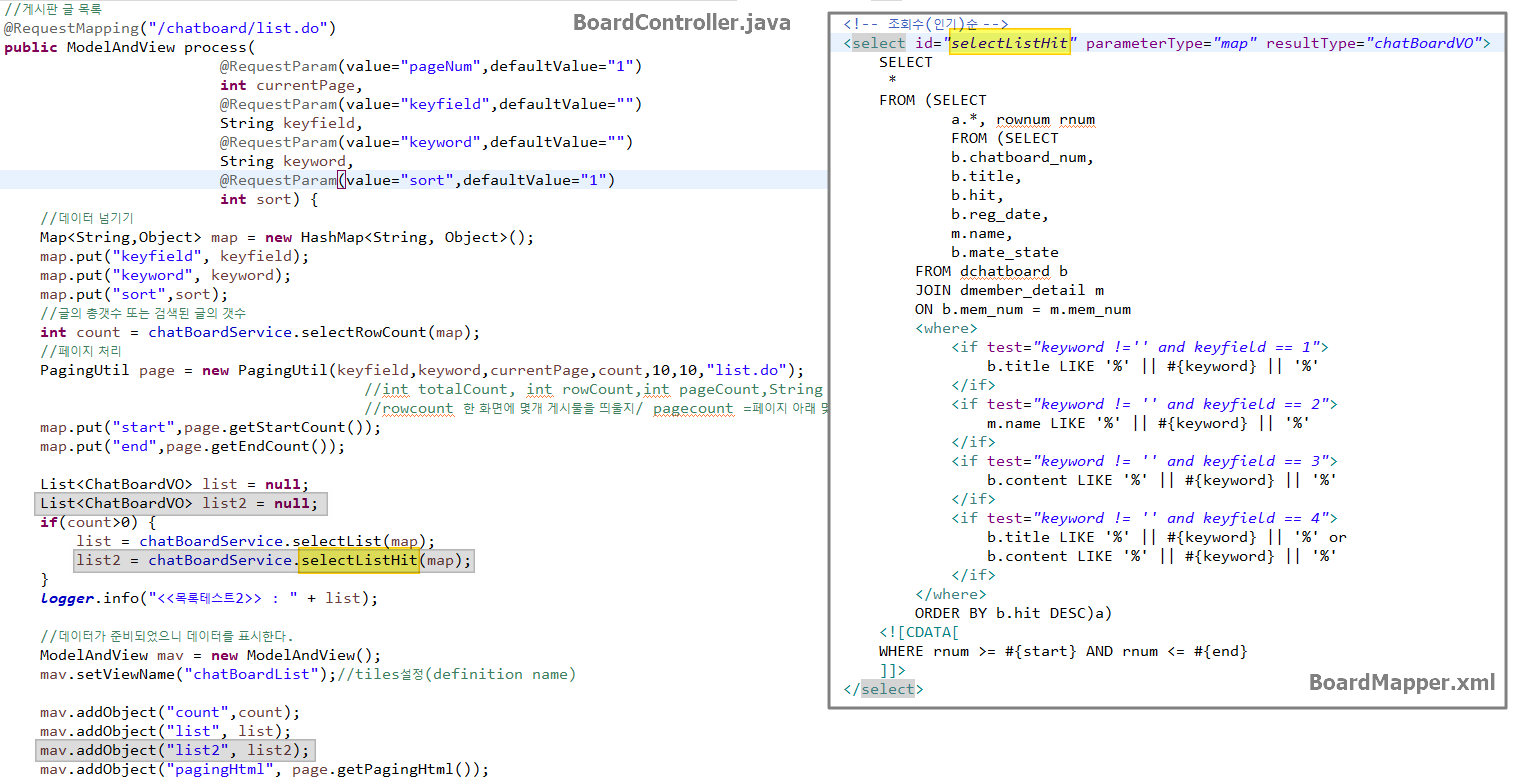Click the '//데이터 넘기기' comment
1519x783 pixels.
(x=86, y=218)
